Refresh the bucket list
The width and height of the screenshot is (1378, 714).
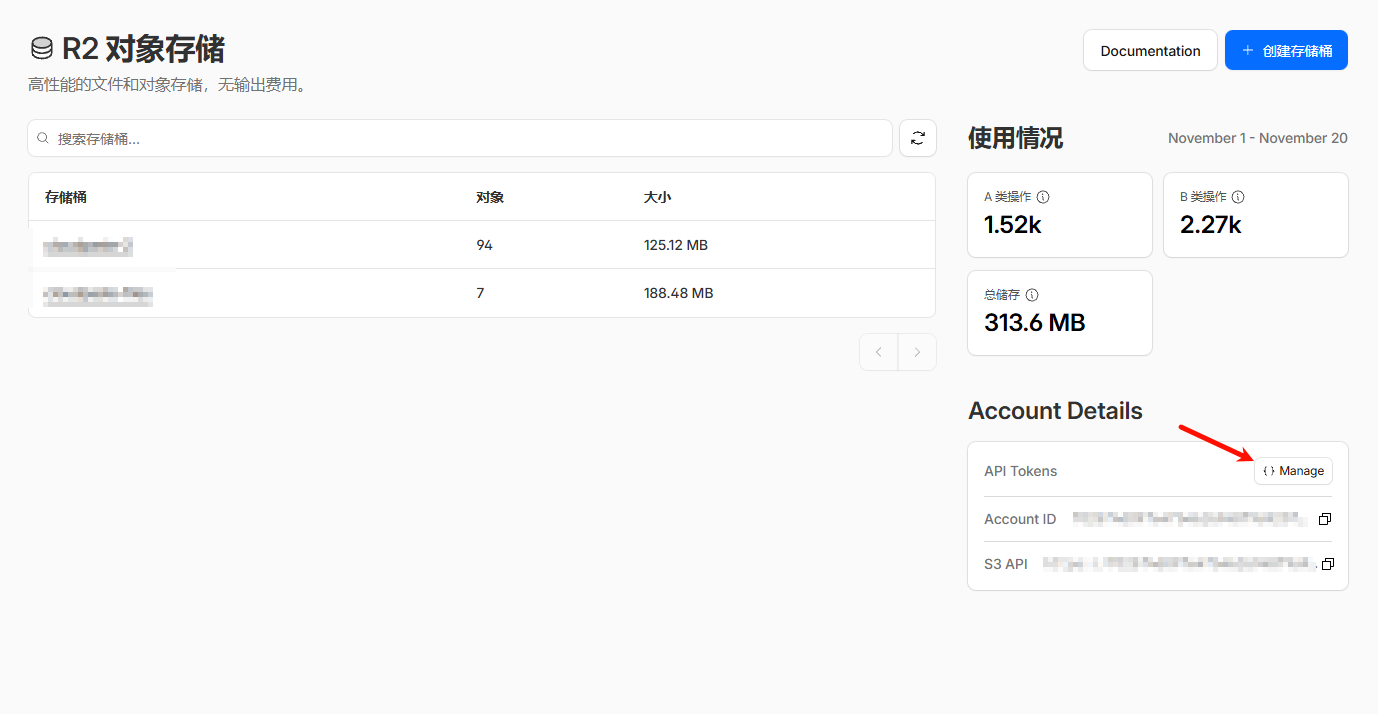point(918,139)
